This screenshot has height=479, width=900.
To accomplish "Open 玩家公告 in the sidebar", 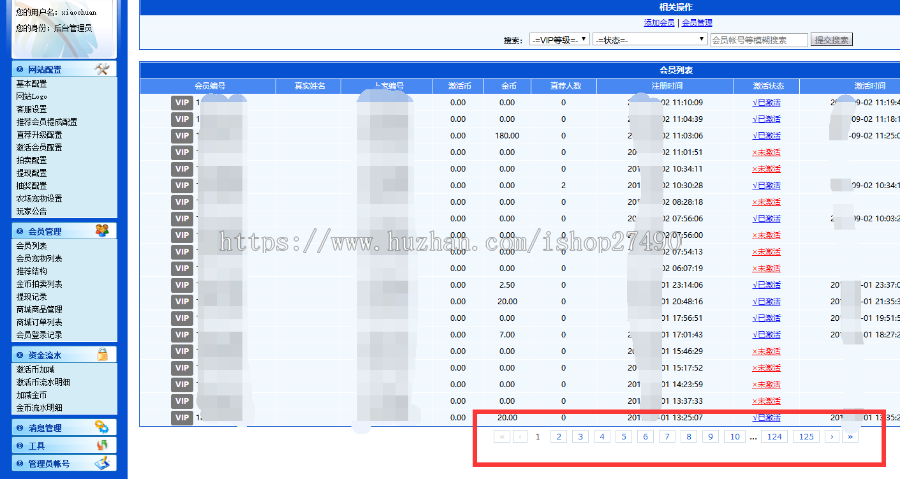I will (32, 211).
